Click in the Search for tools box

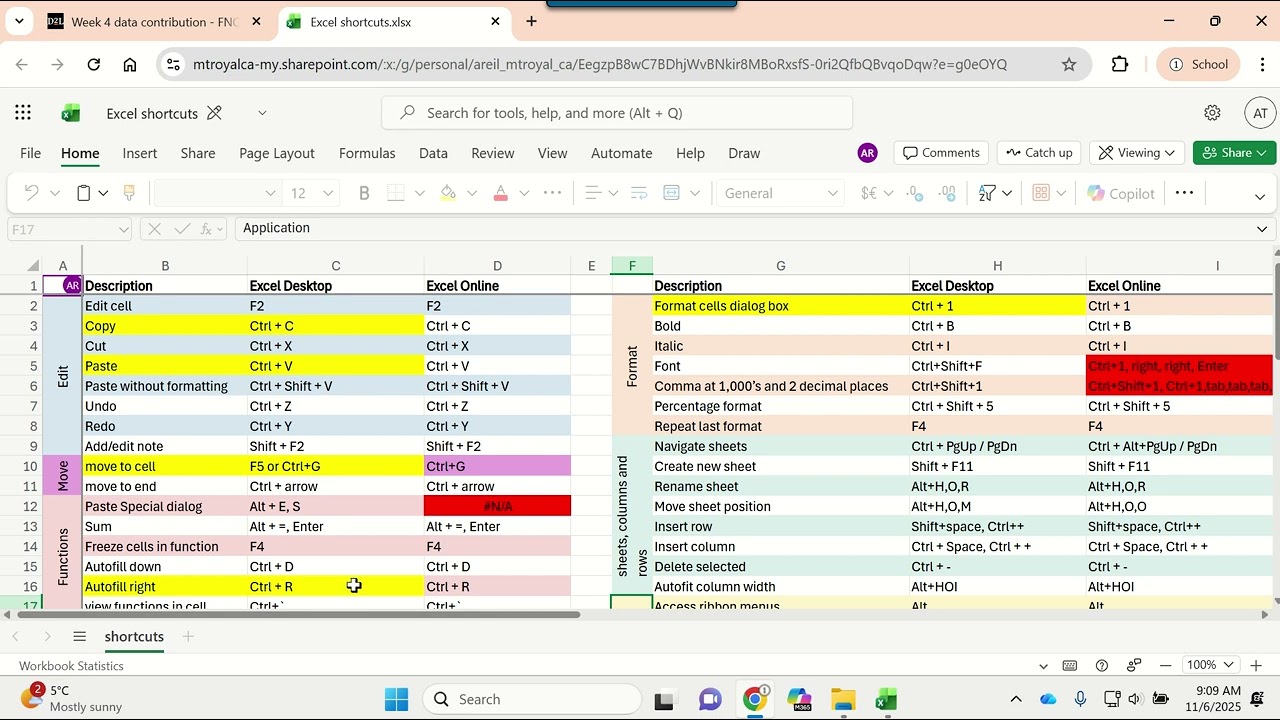(617, 113)
